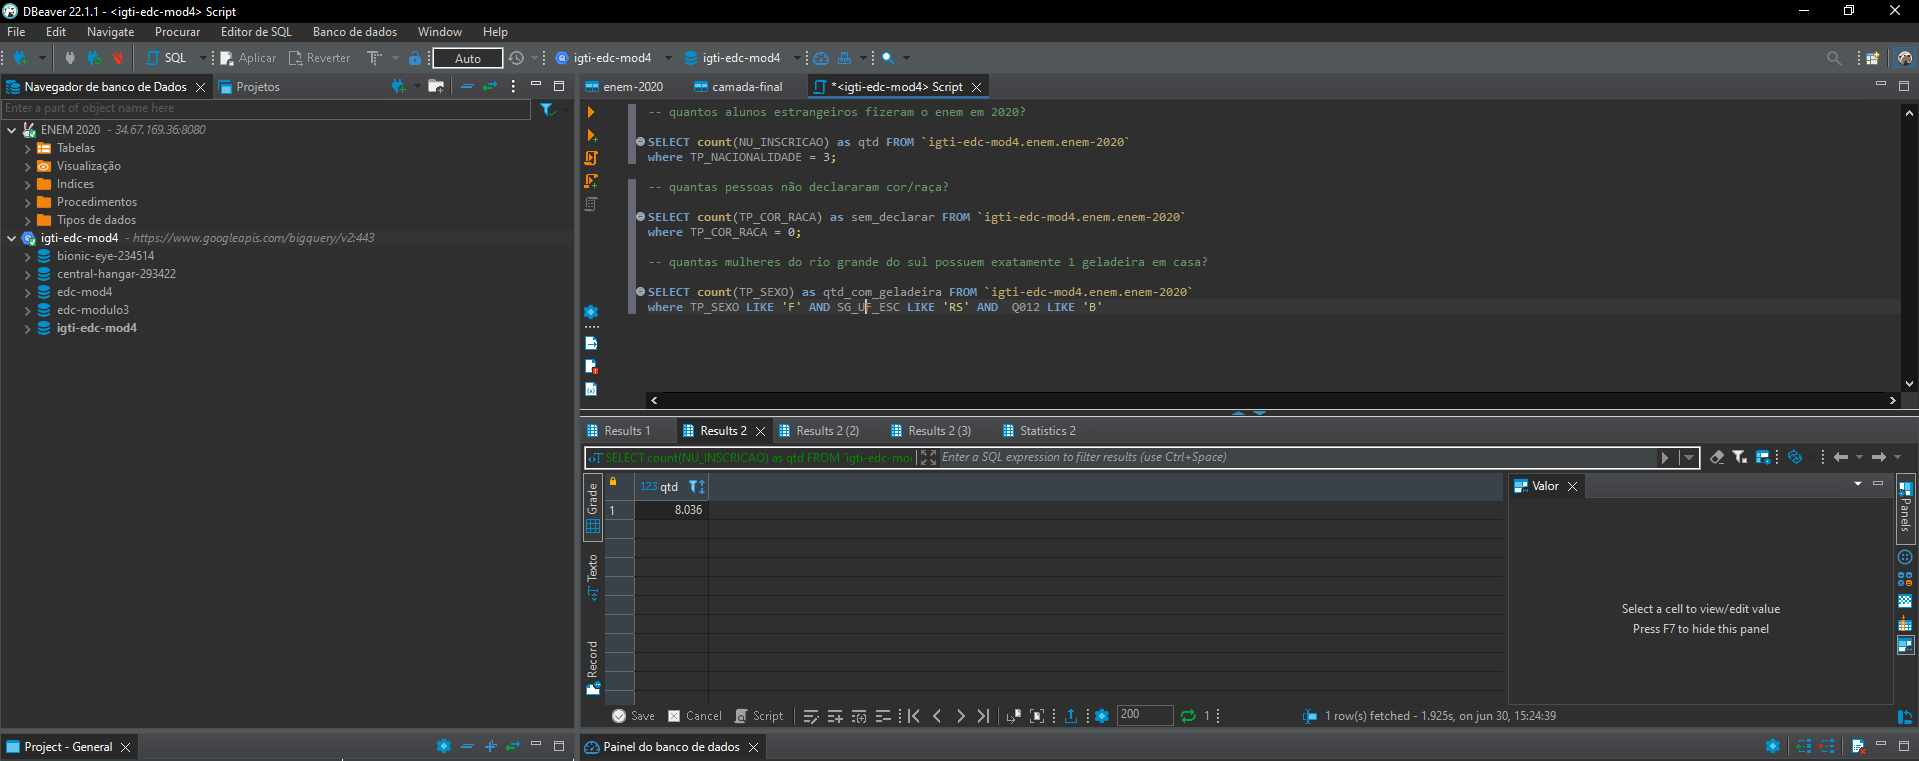Click the disconnect red plug icon
The image size is (1919, 761).
click(117, 58)
